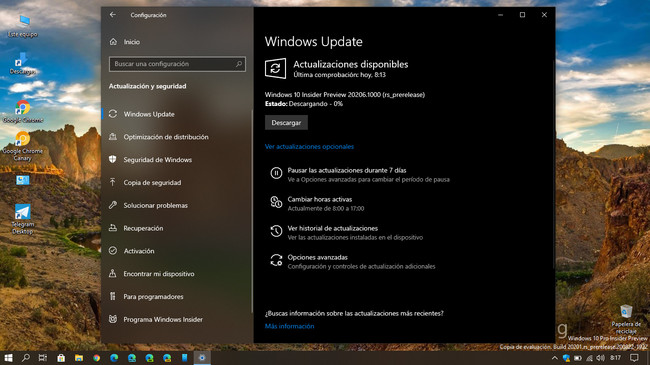Click the Windows Update panel scrollbar
This screenshot has width=650, height=365.
[x=554, y=164]
